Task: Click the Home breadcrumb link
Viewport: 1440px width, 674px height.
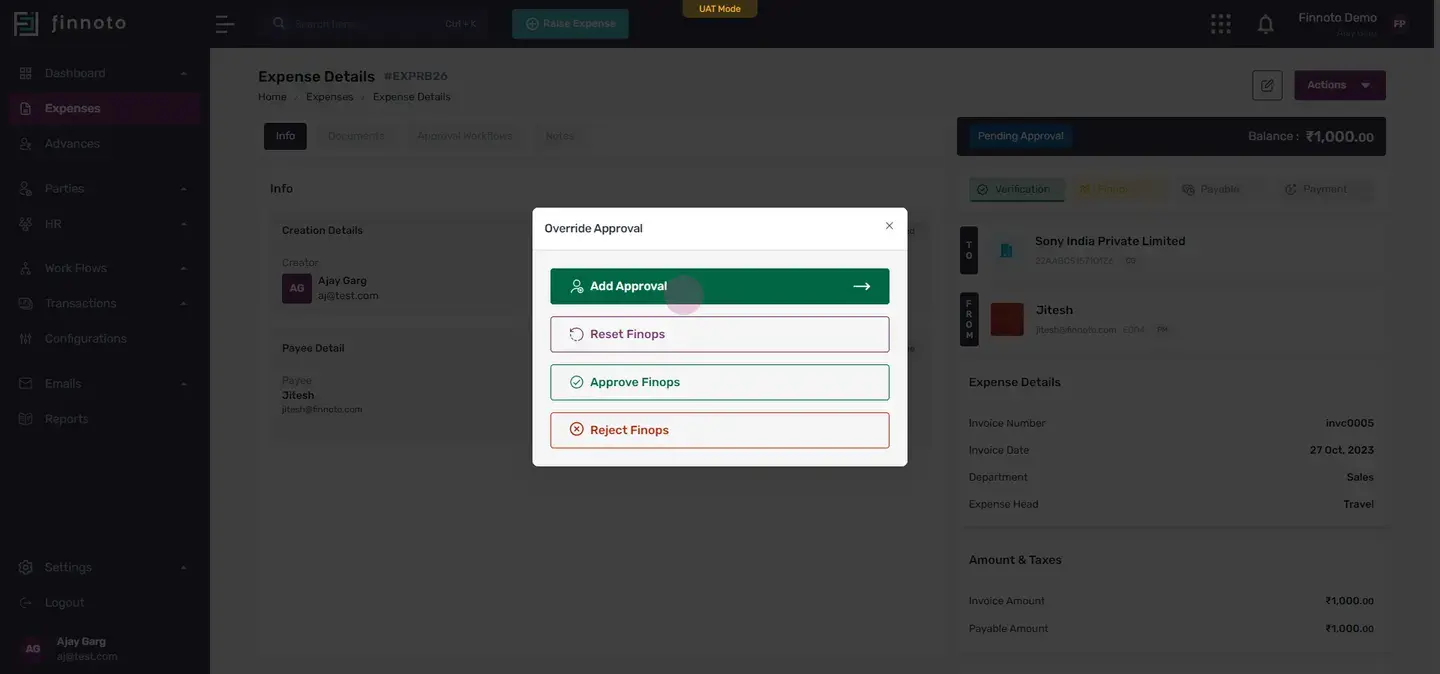Action: tap(272, 97)
